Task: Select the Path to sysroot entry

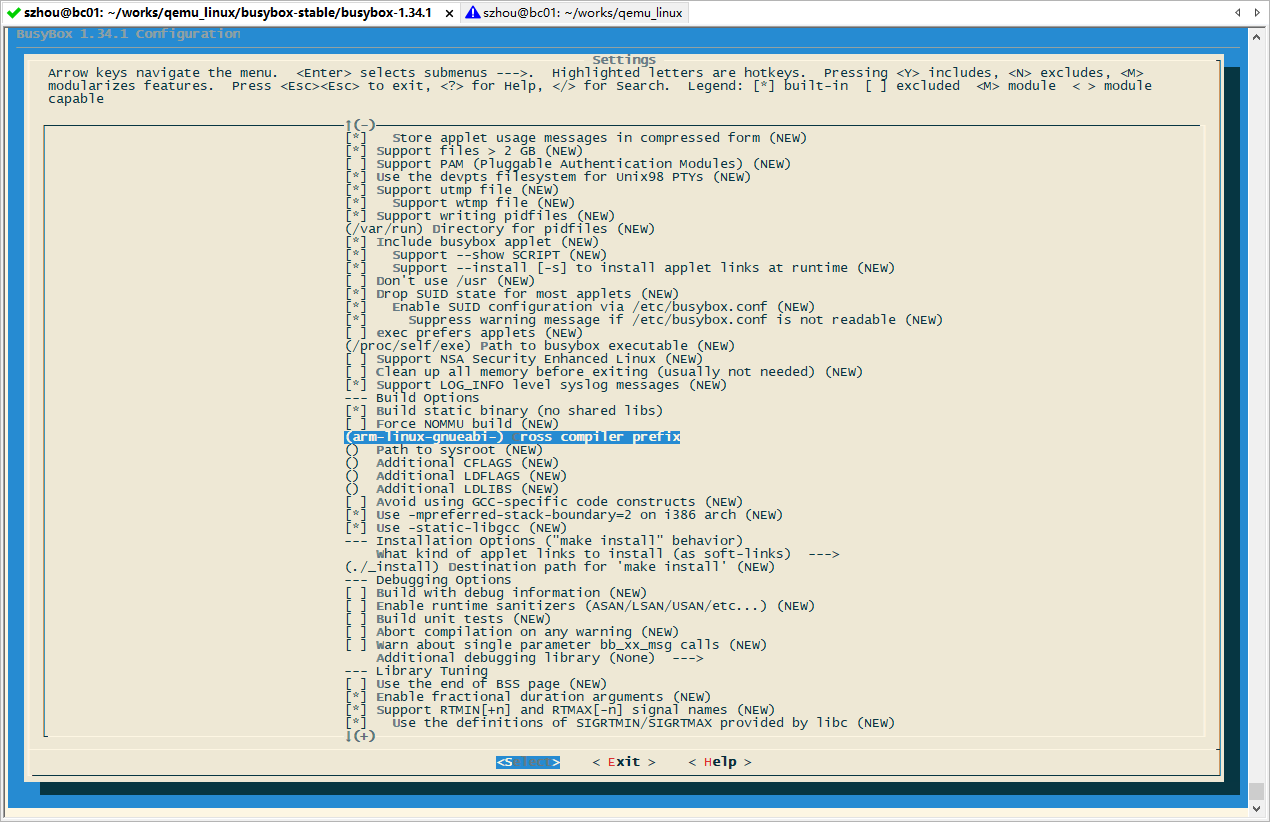Action: point(443,450)
